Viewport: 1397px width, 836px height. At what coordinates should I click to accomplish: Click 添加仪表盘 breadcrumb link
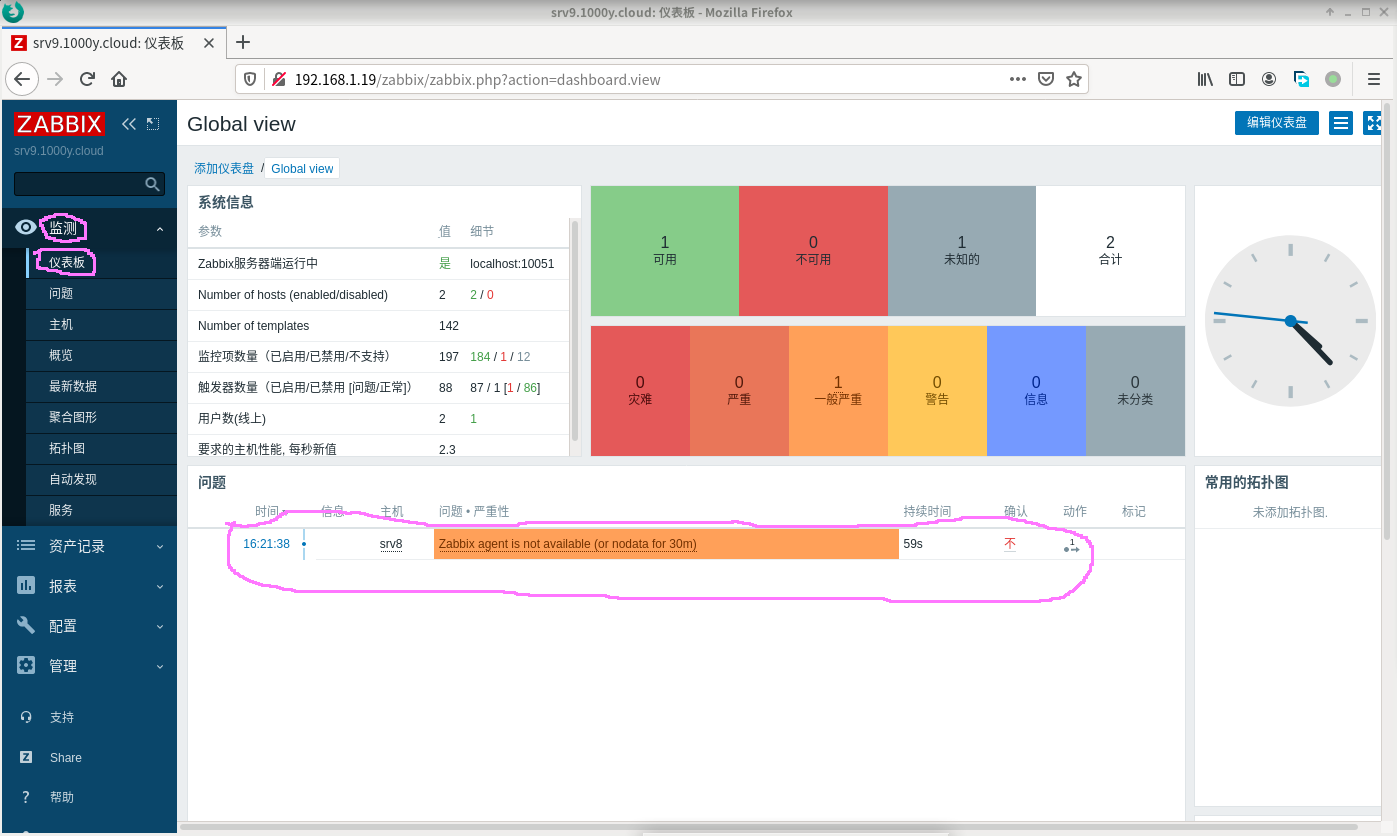pyautogui.click(x=224, y=169)
